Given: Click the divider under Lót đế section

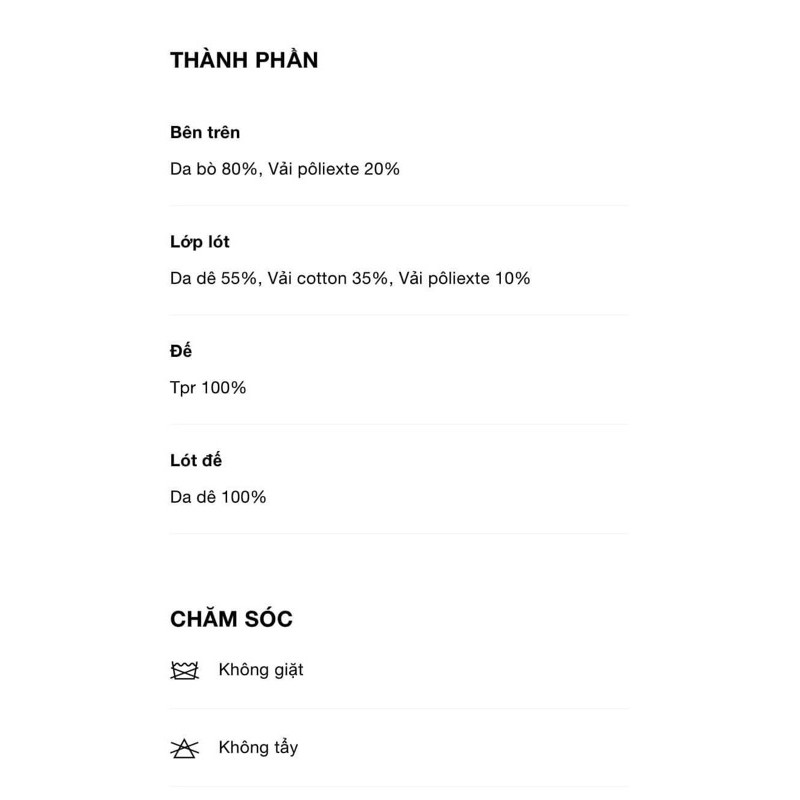Looking at the screenshot, I should [399, 534].
